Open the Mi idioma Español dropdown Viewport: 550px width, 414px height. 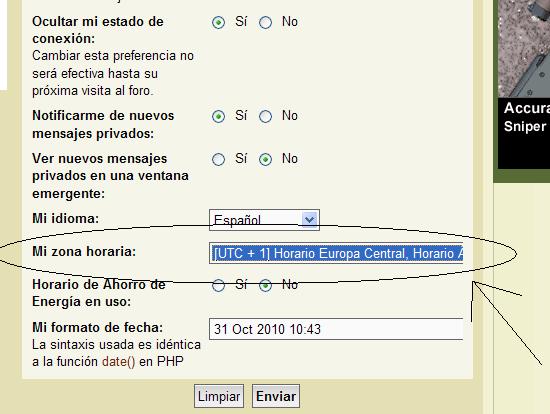(x=264, y=220)
